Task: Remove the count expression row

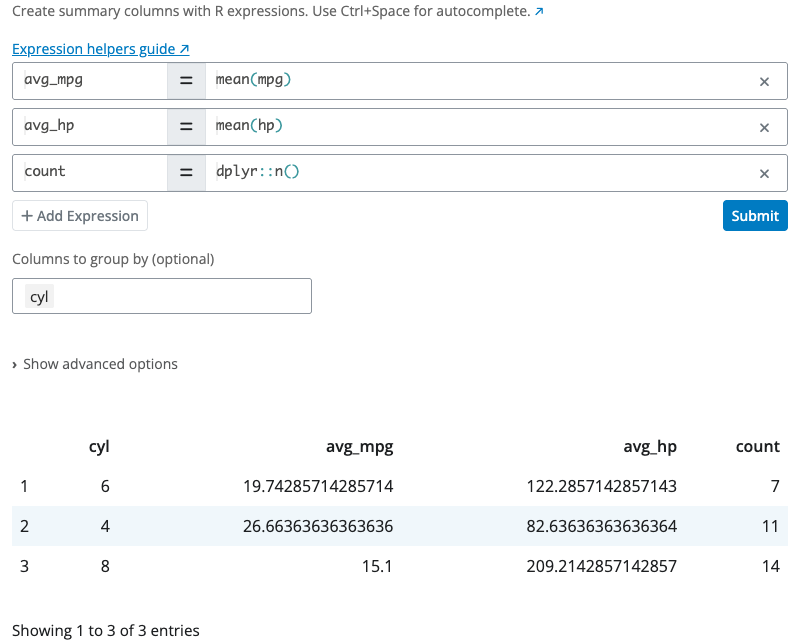Action: click(764, 172)
